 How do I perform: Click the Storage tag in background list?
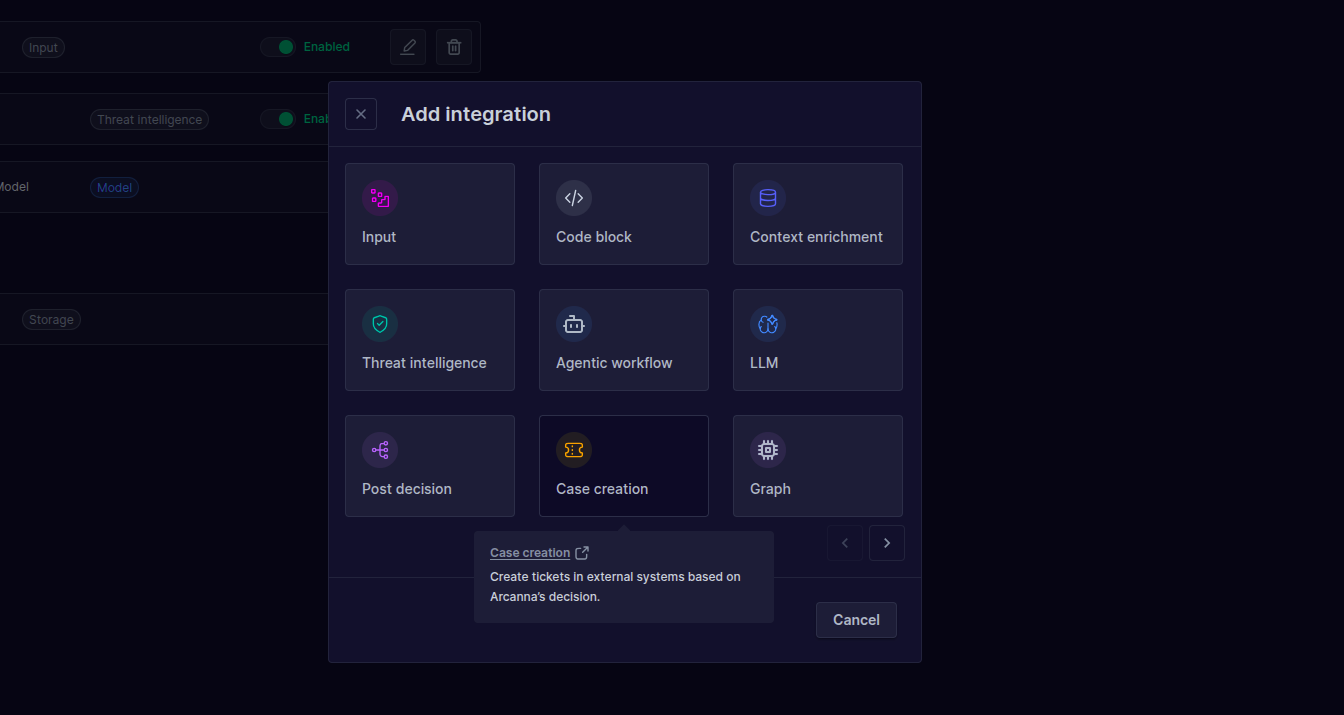point(51,320)
